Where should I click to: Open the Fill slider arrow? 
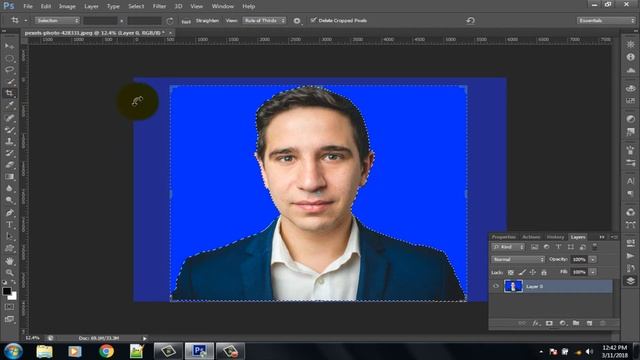593,272
